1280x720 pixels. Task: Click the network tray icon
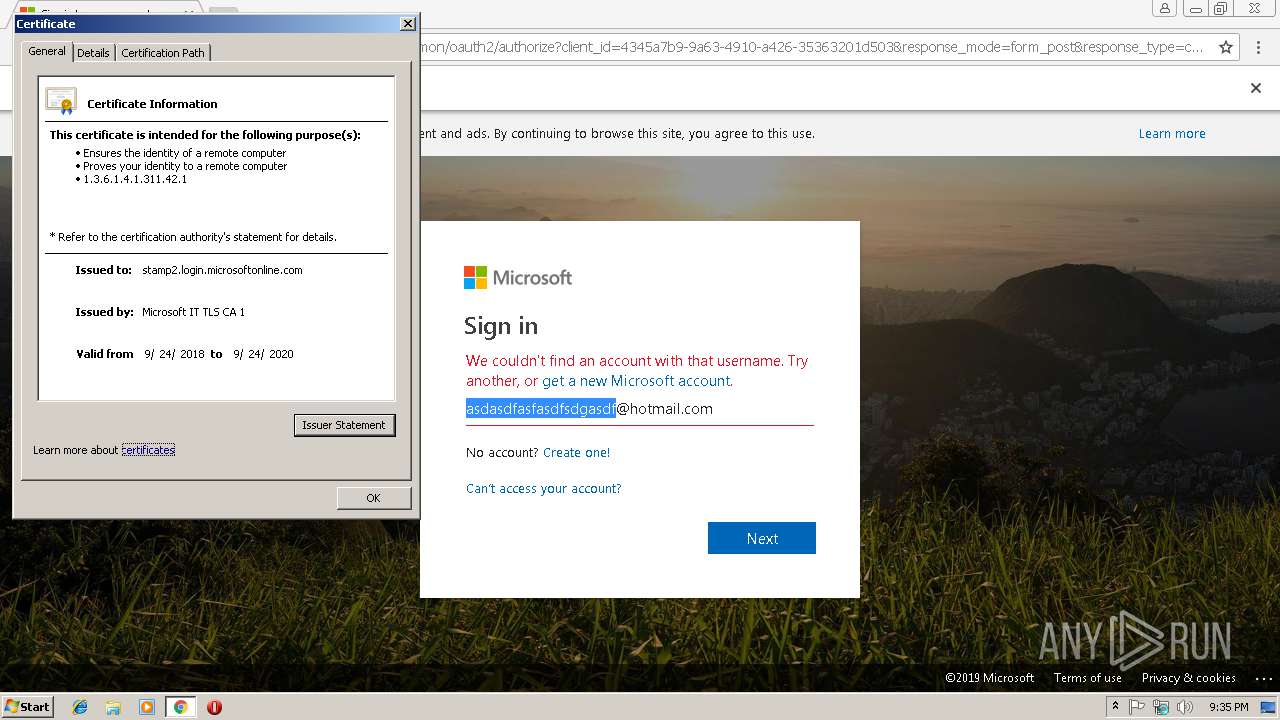pos(1161,707)
